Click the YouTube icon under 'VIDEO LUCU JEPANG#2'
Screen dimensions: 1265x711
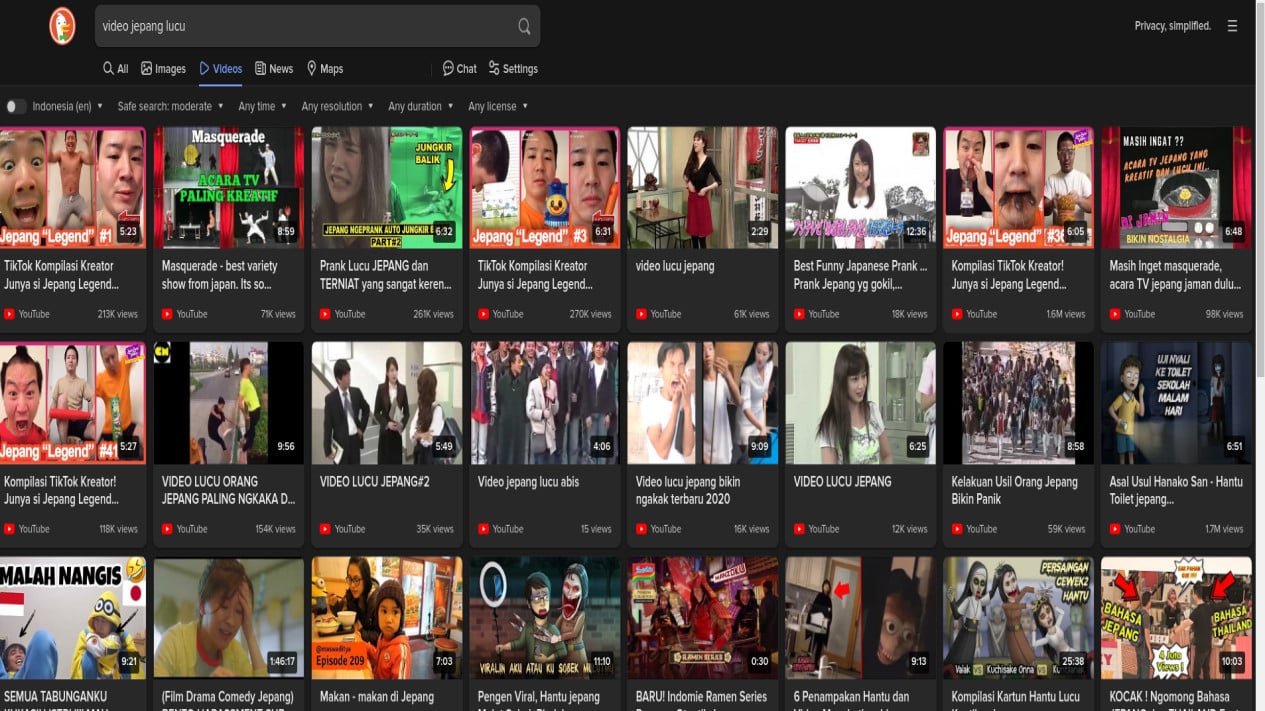pos(326,528)
